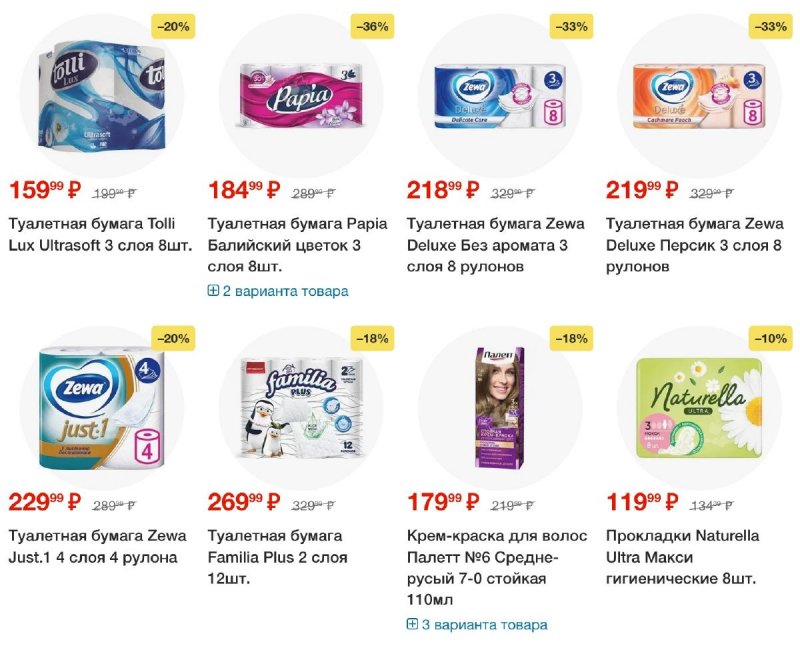This screenshot has height=652, width=800.
Task: Click the 269.99 ₽ Familia Plus price
Action: coord(244,502)
